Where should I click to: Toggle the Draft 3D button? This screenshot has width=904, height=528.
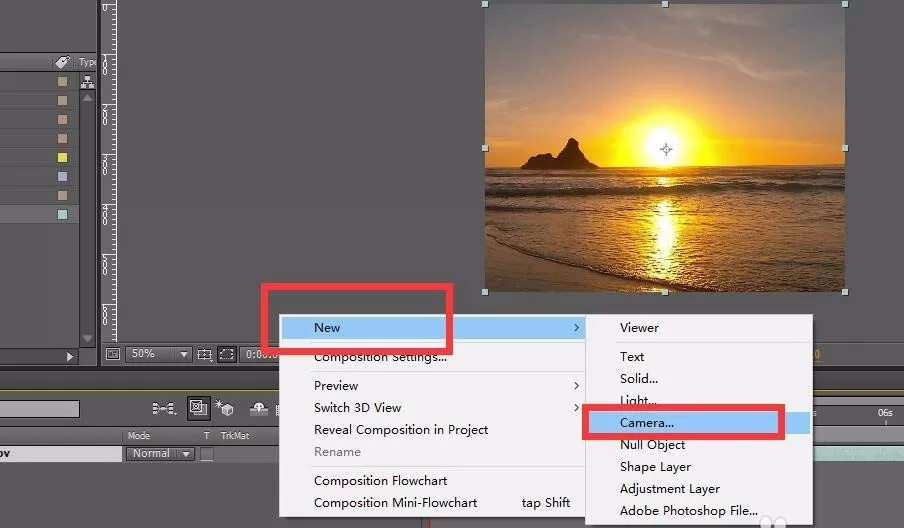198,408
